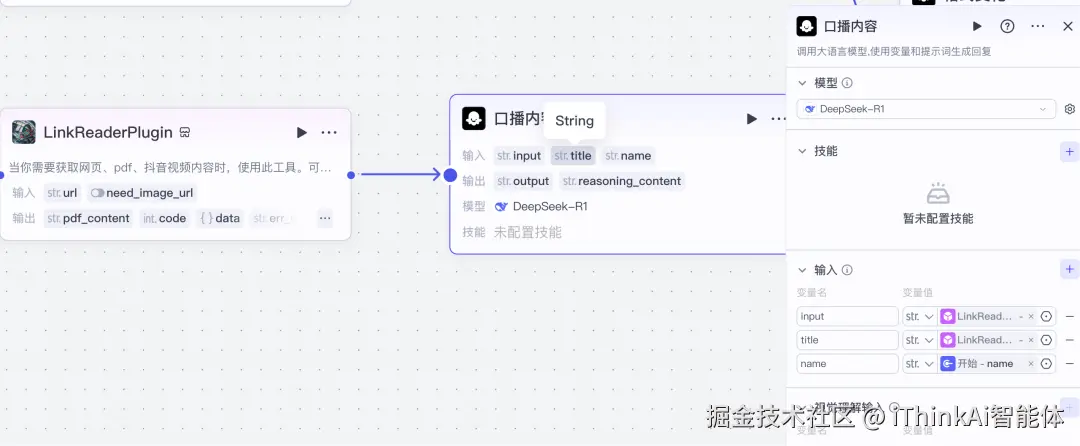Screen dimensions: 1080x446
Task: Show more LinkReaderPlugin outputs via the ellipsis chip
Action: 325,219
